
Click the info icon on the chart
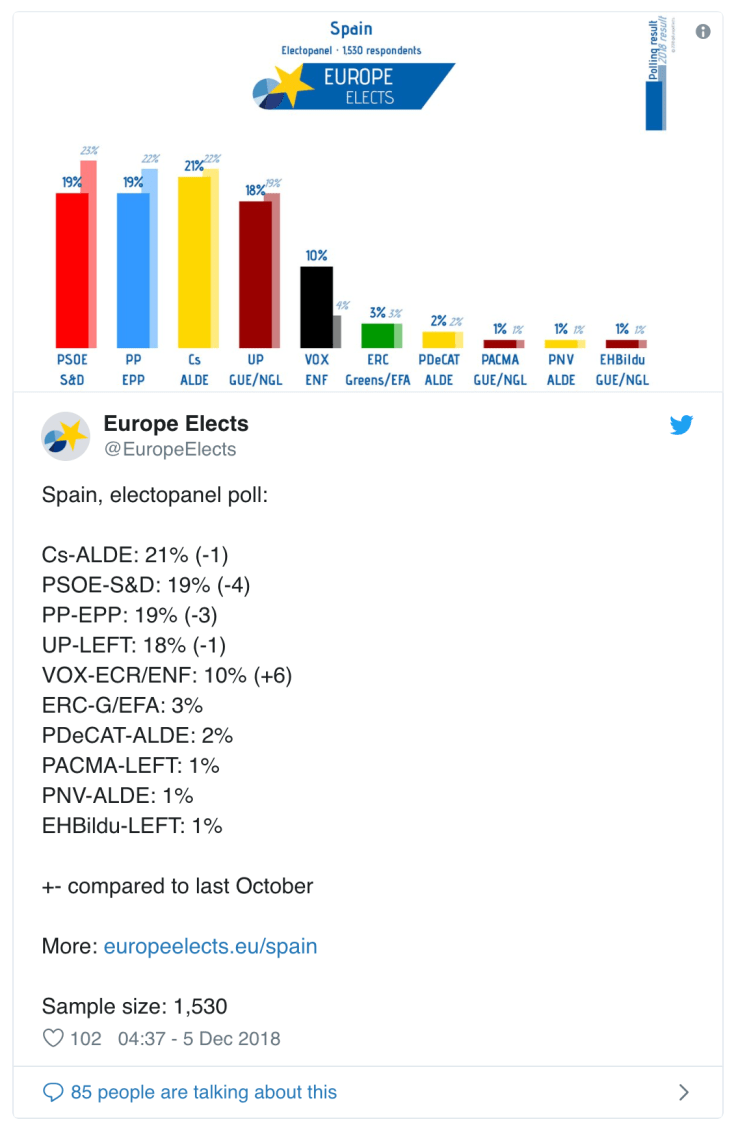point(703,31)
